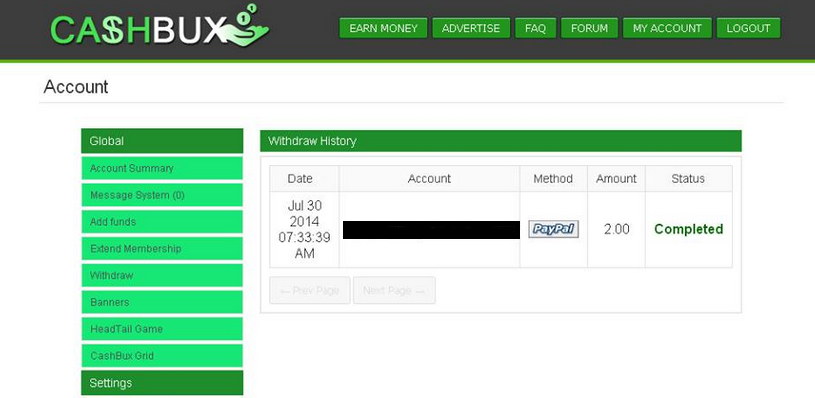Click the Settings sidebar header
815x398 pixels.
(x=162, y=383)
